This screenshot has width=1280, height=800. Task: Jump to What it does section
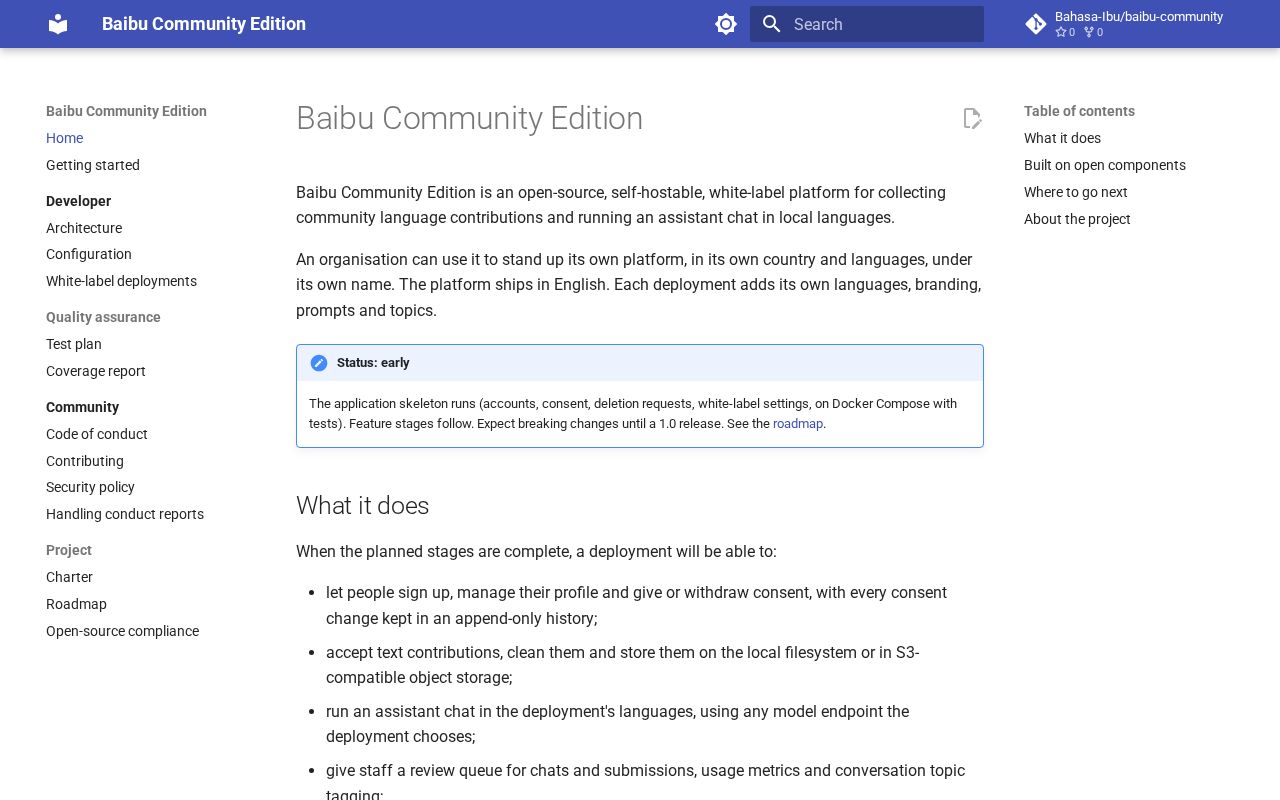tap(1062, 138)
